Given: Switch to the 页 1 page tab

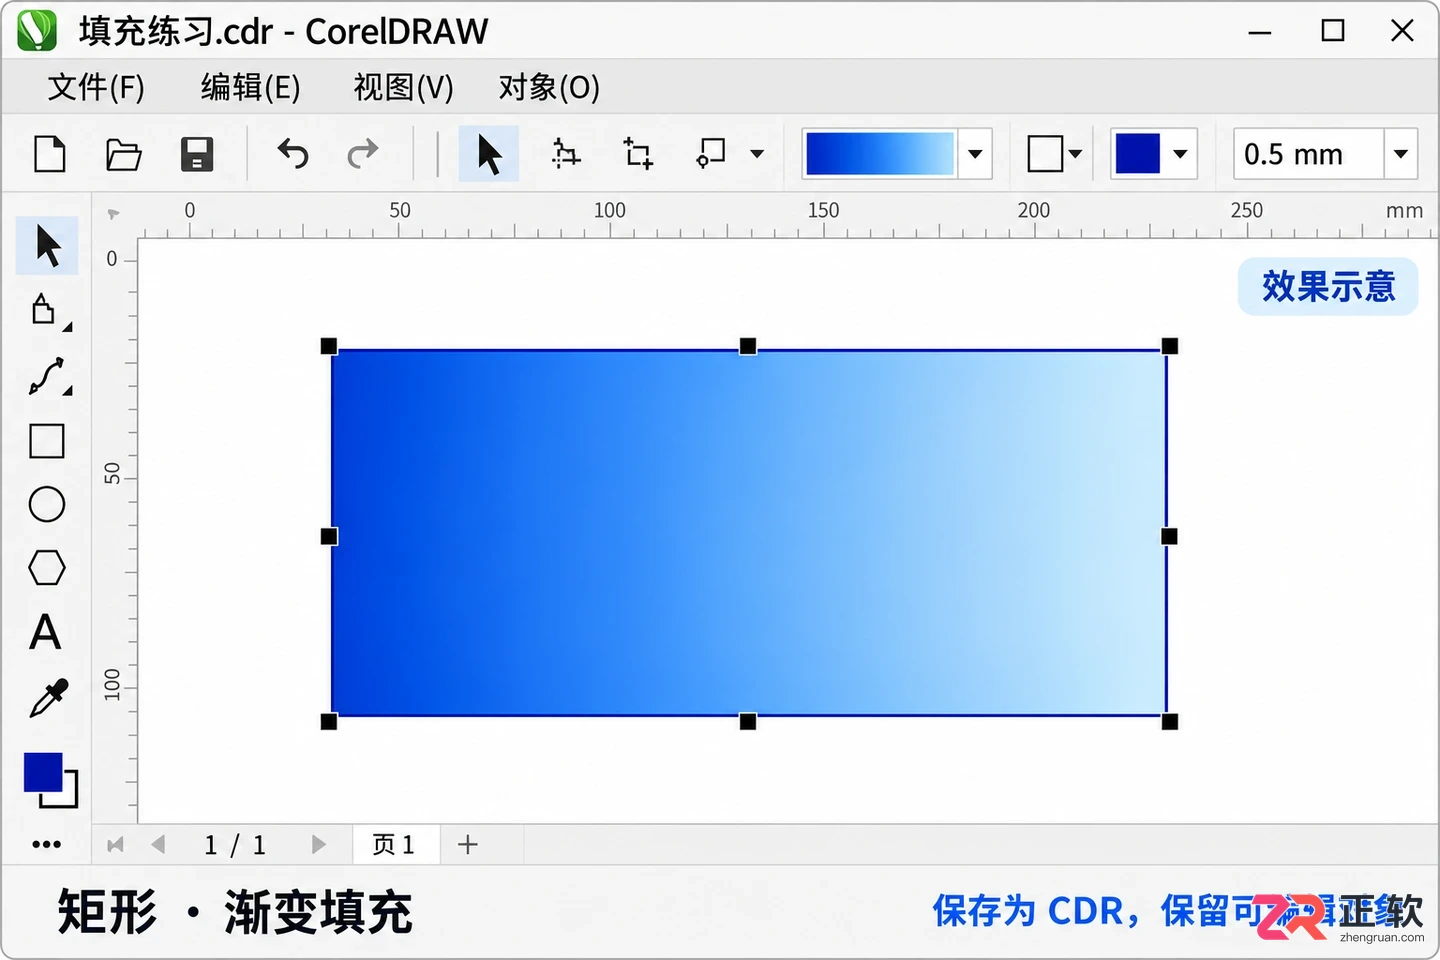Looking at the screenshot, I should pos(397,844).
